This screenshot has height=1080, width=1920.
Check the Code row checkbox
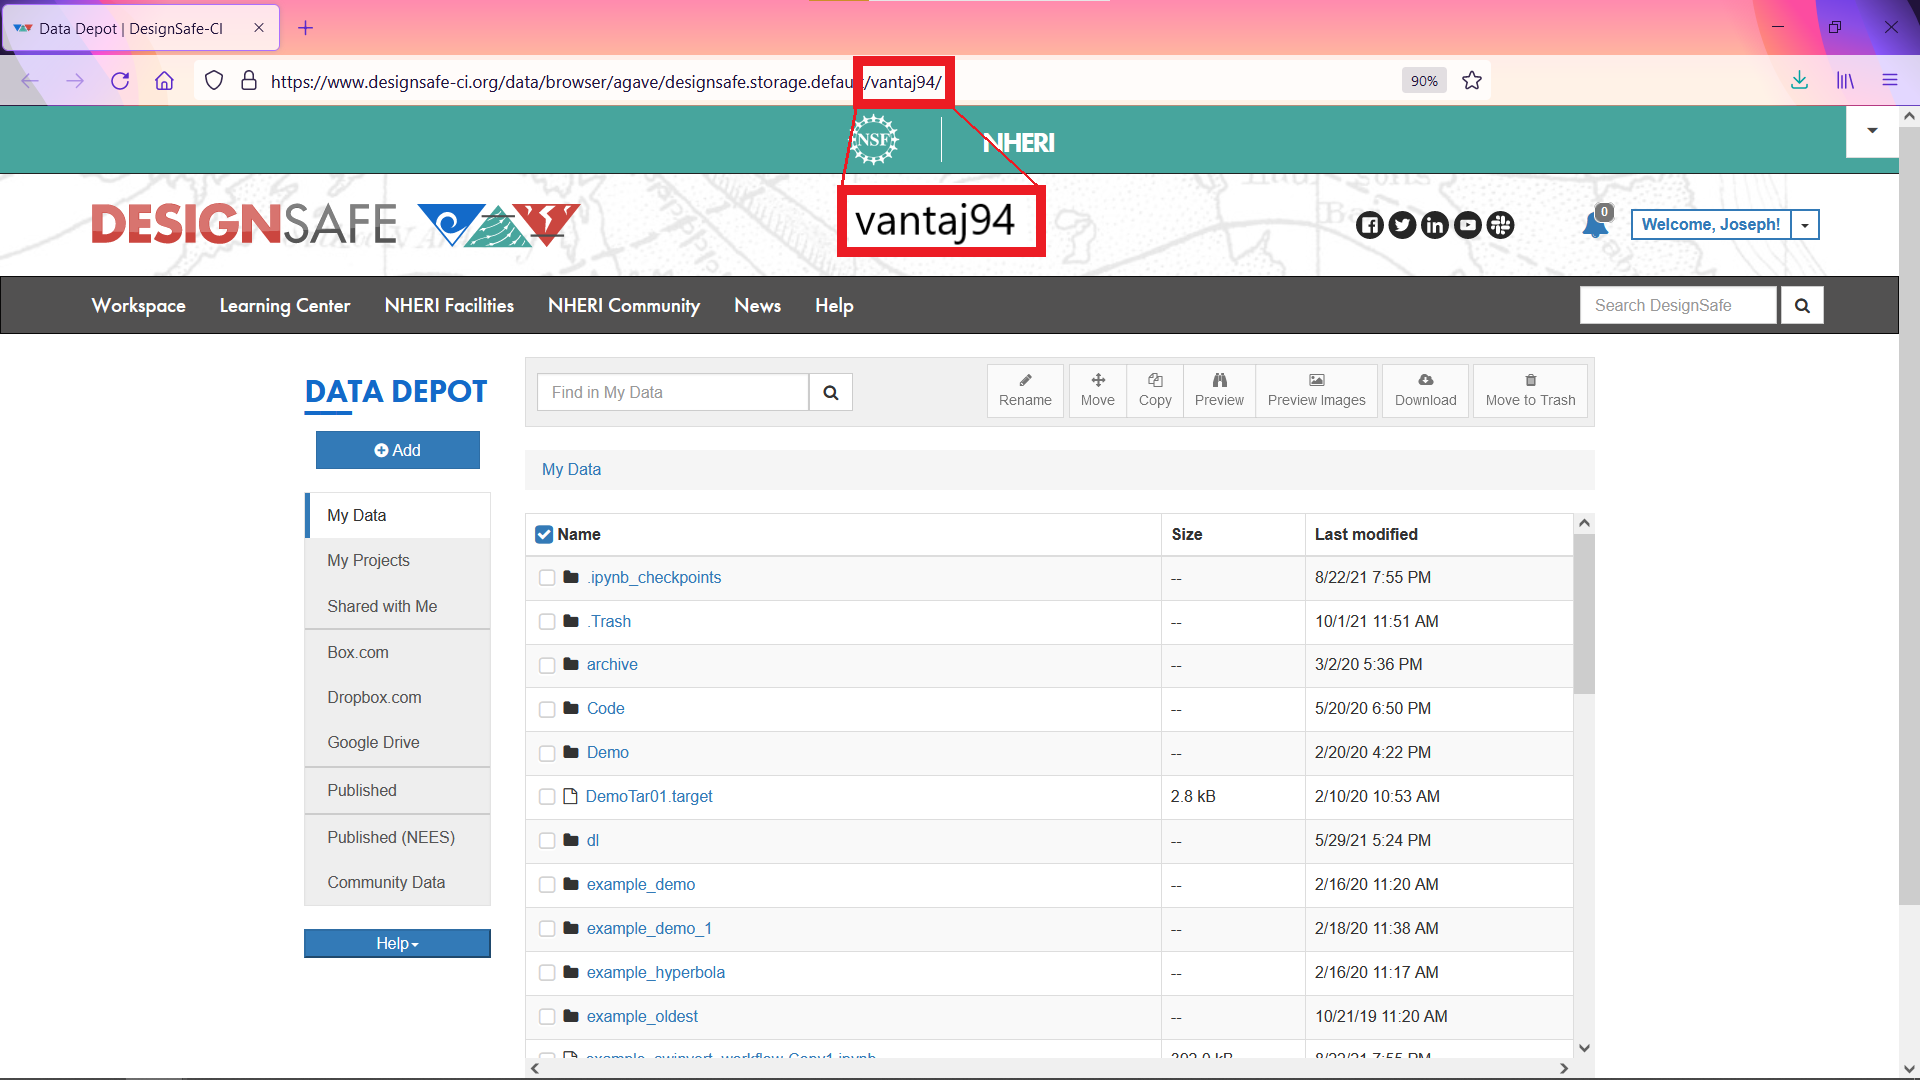tap(547, 709)
